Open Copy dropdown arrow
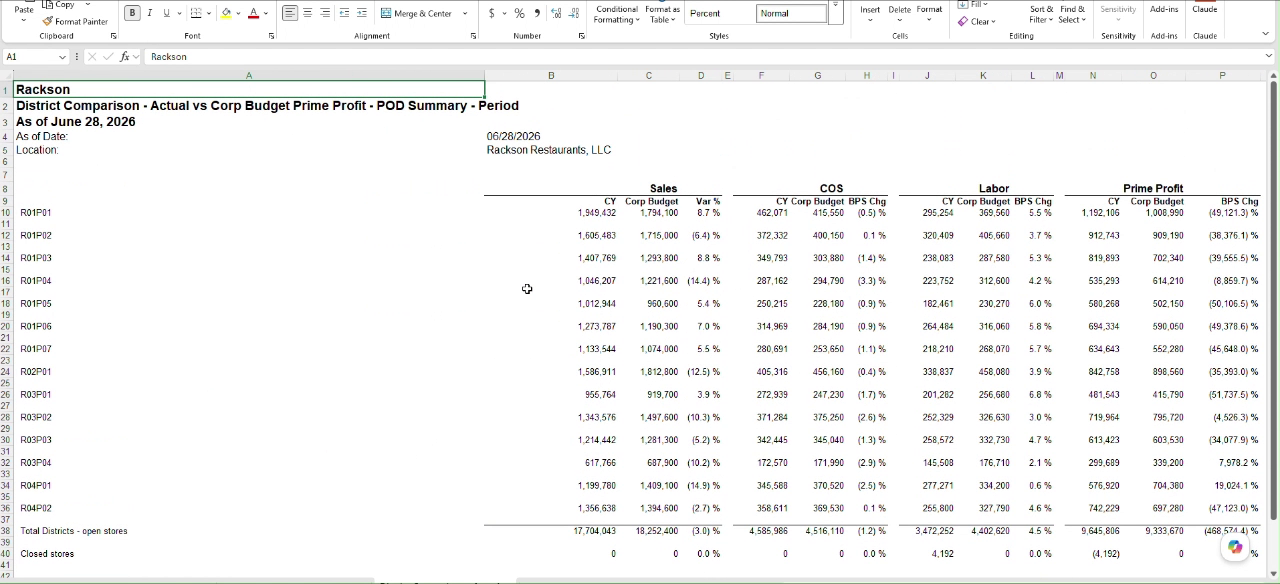1280x584 pixels. 88,5
